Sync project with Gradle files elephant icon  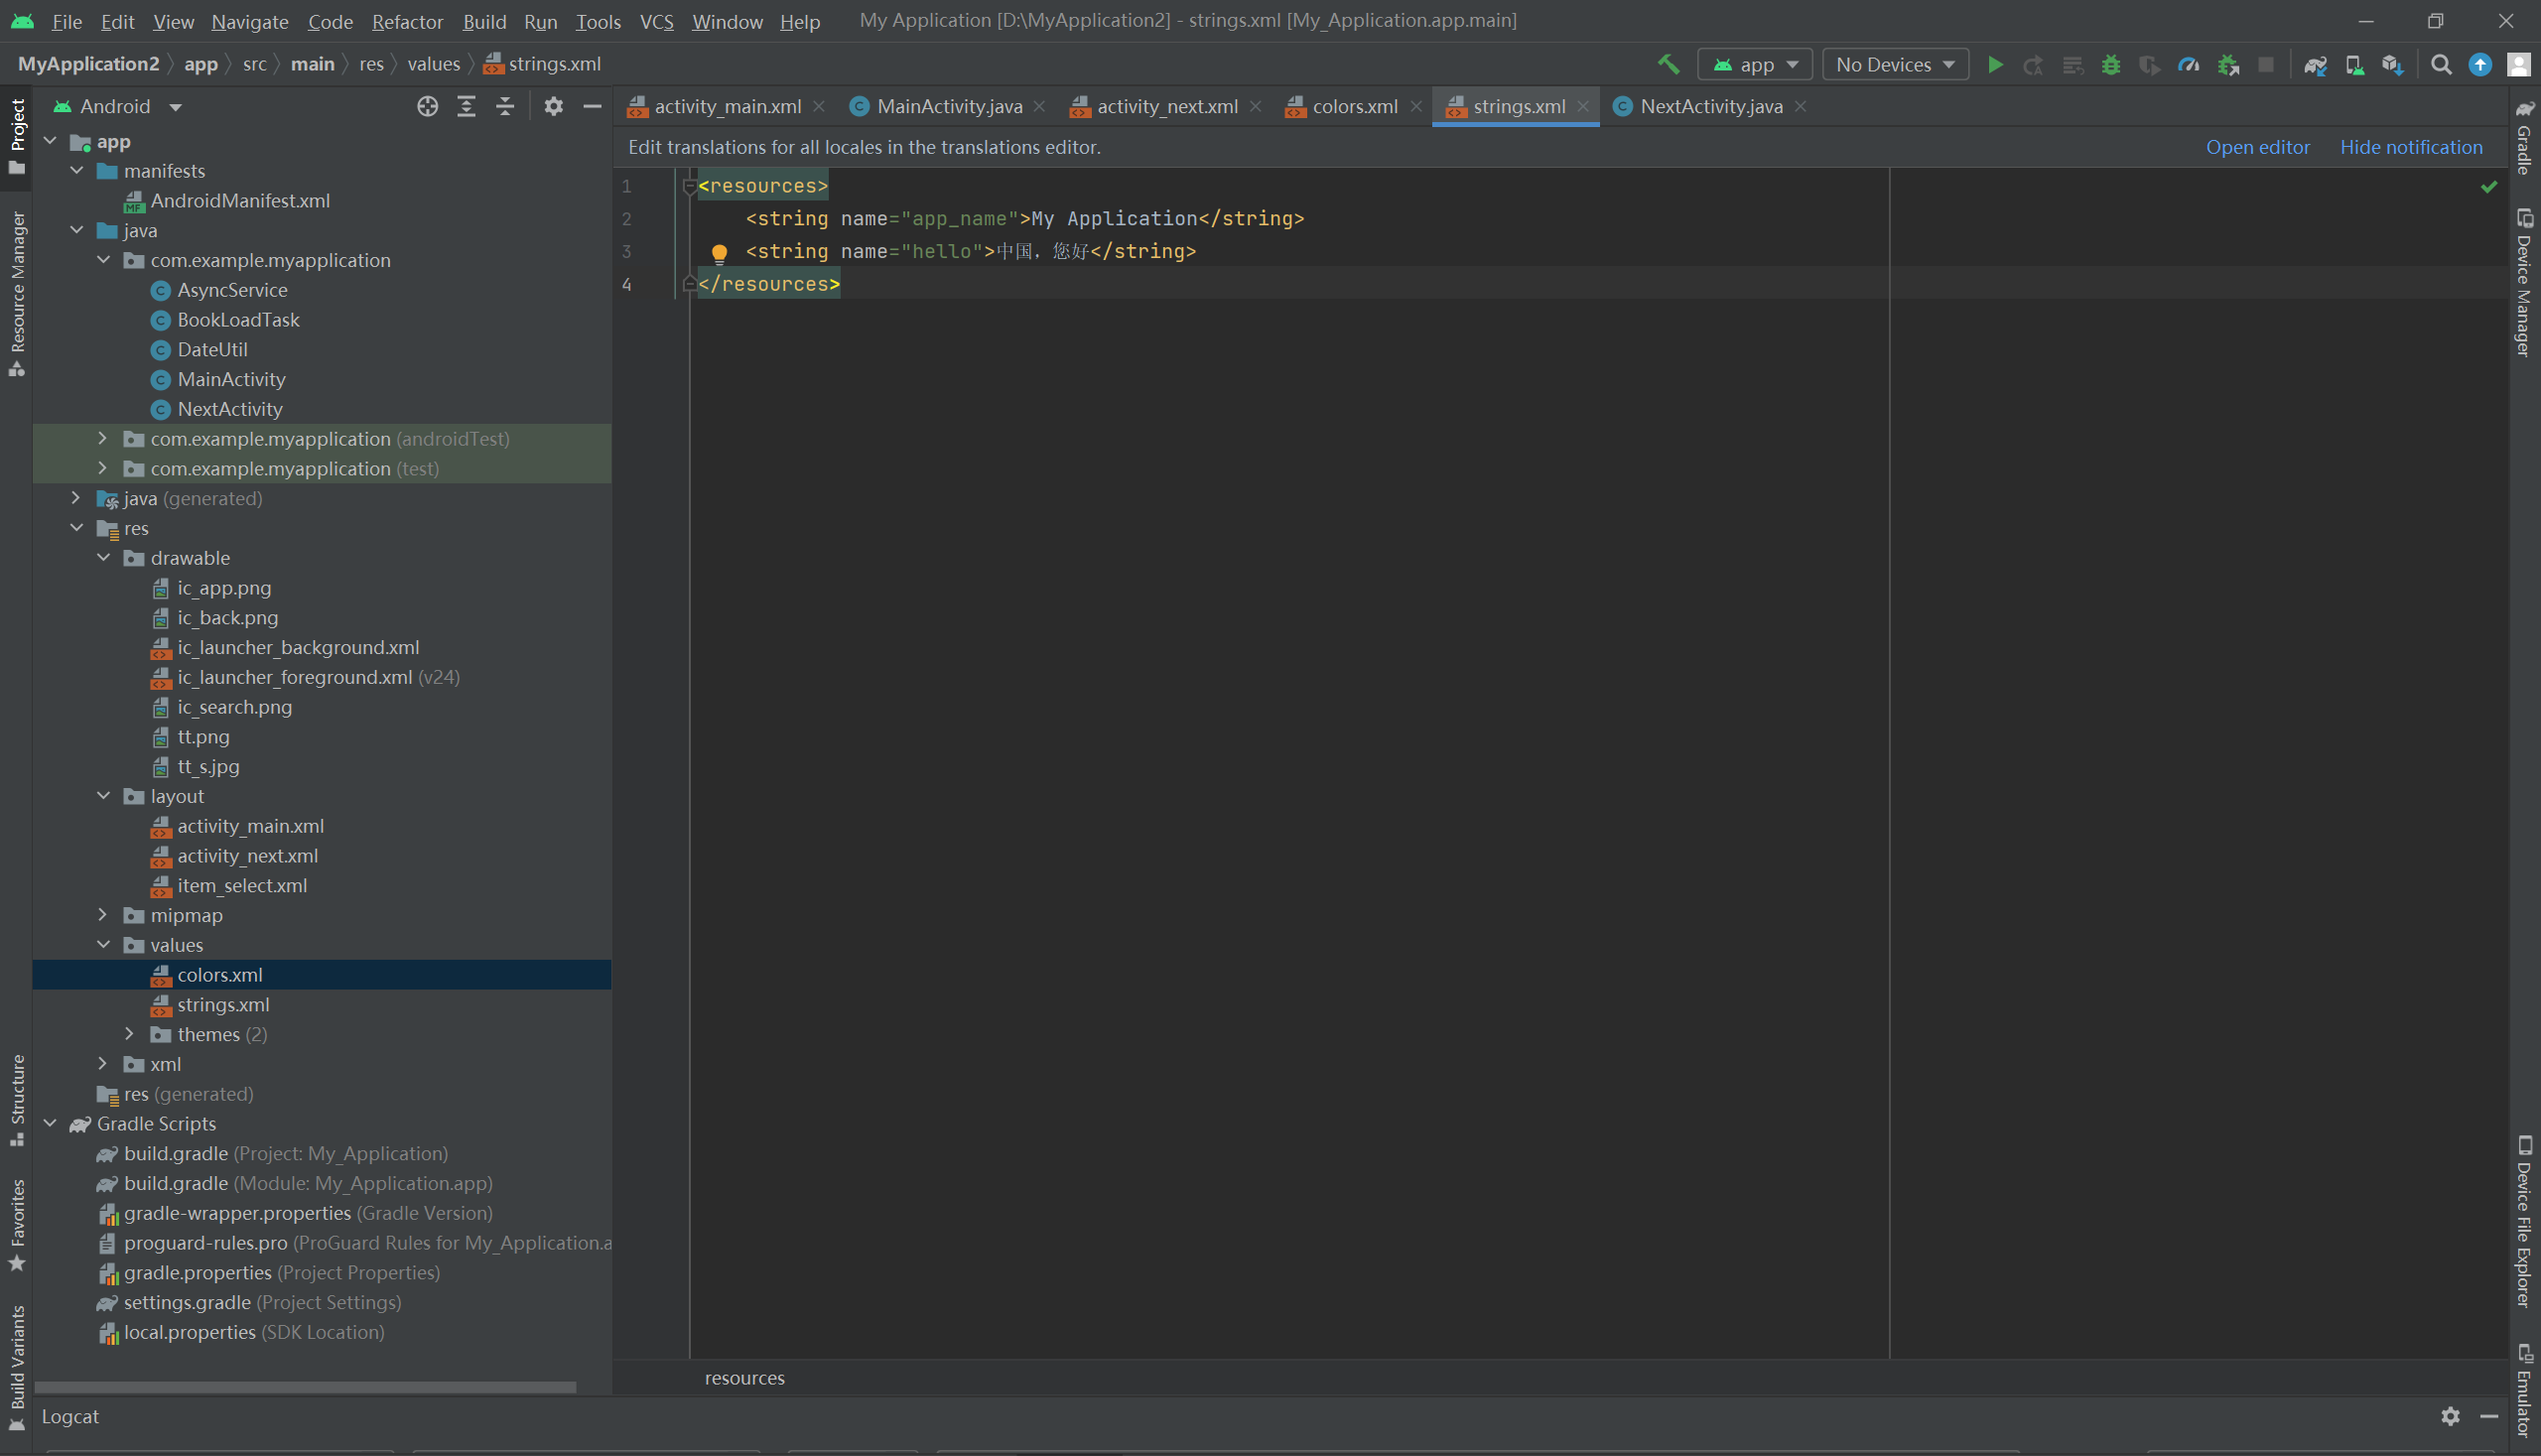pos(2315,65)
